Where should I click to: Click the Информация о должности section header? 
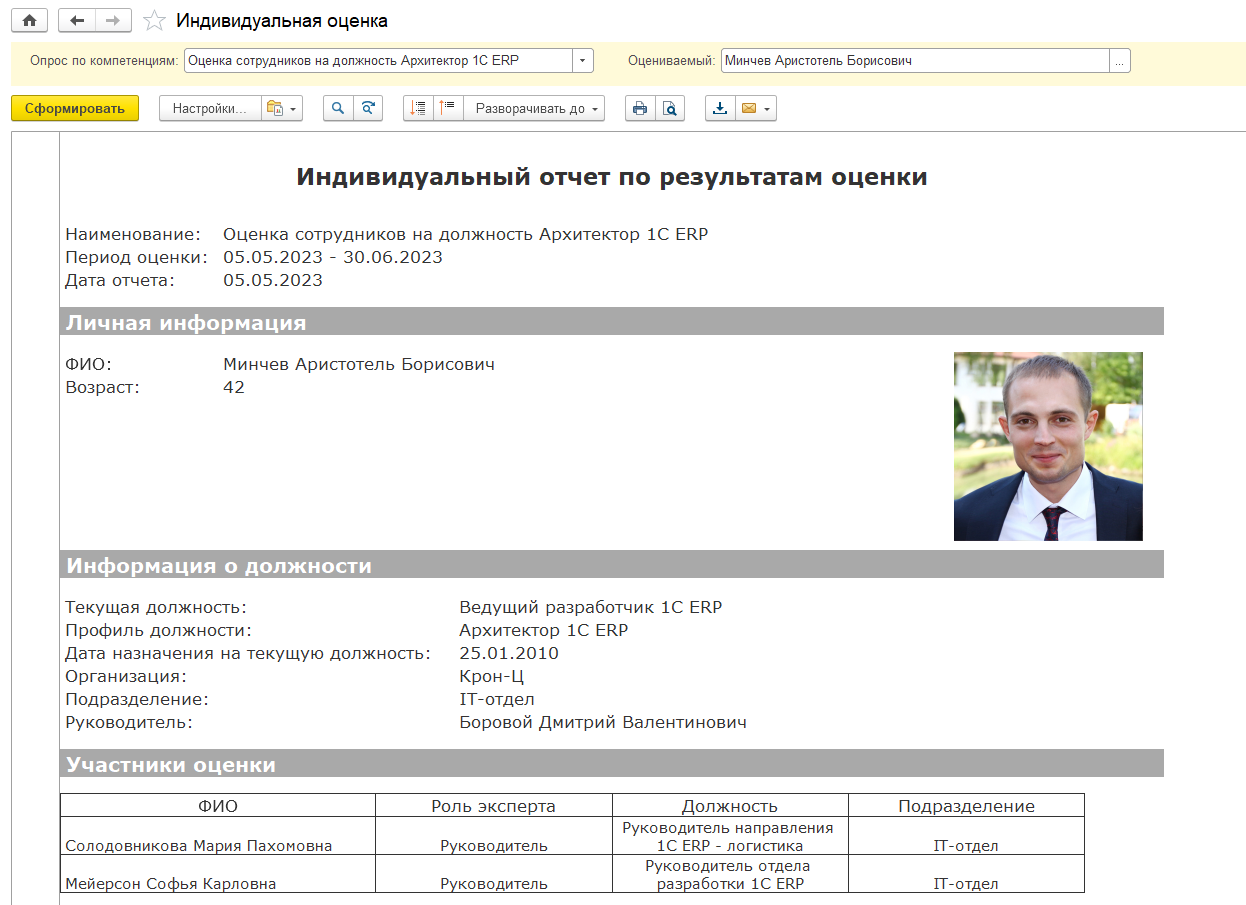tap(612, 565)
